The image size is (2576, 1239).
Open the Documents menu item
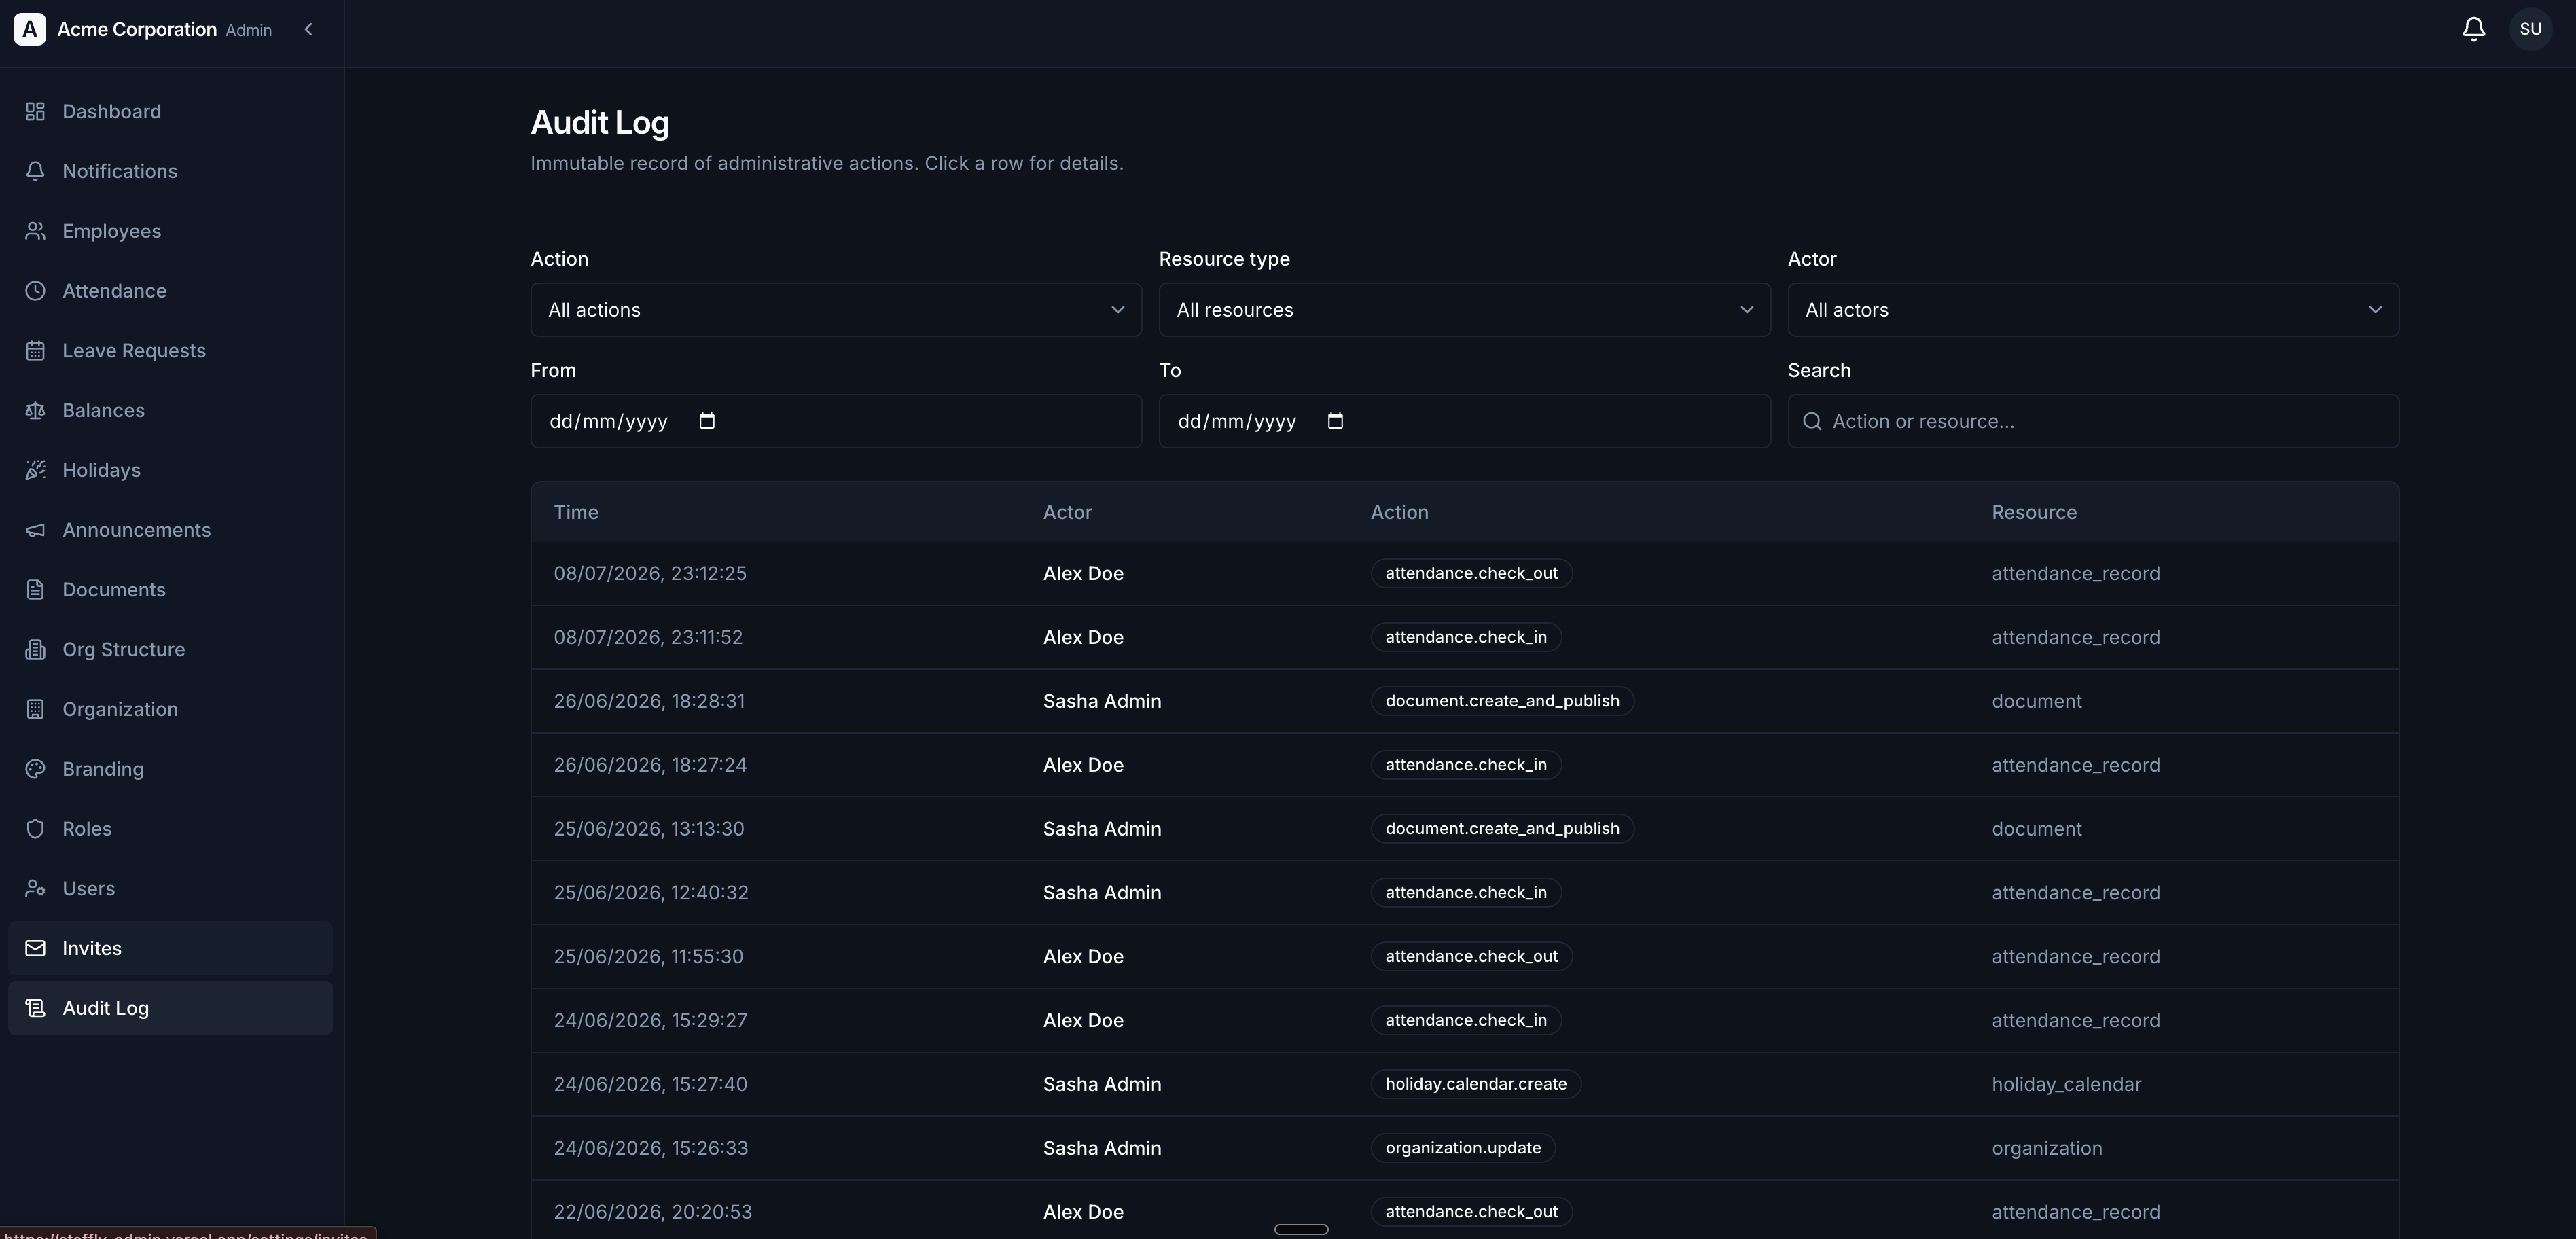(x=170, y=590)
